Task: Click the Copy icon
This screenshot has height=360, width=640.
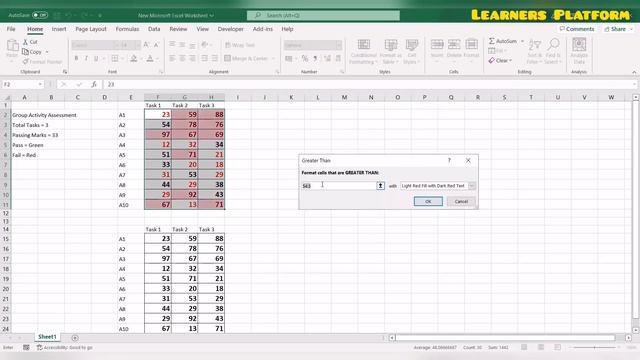Action: 25,52
